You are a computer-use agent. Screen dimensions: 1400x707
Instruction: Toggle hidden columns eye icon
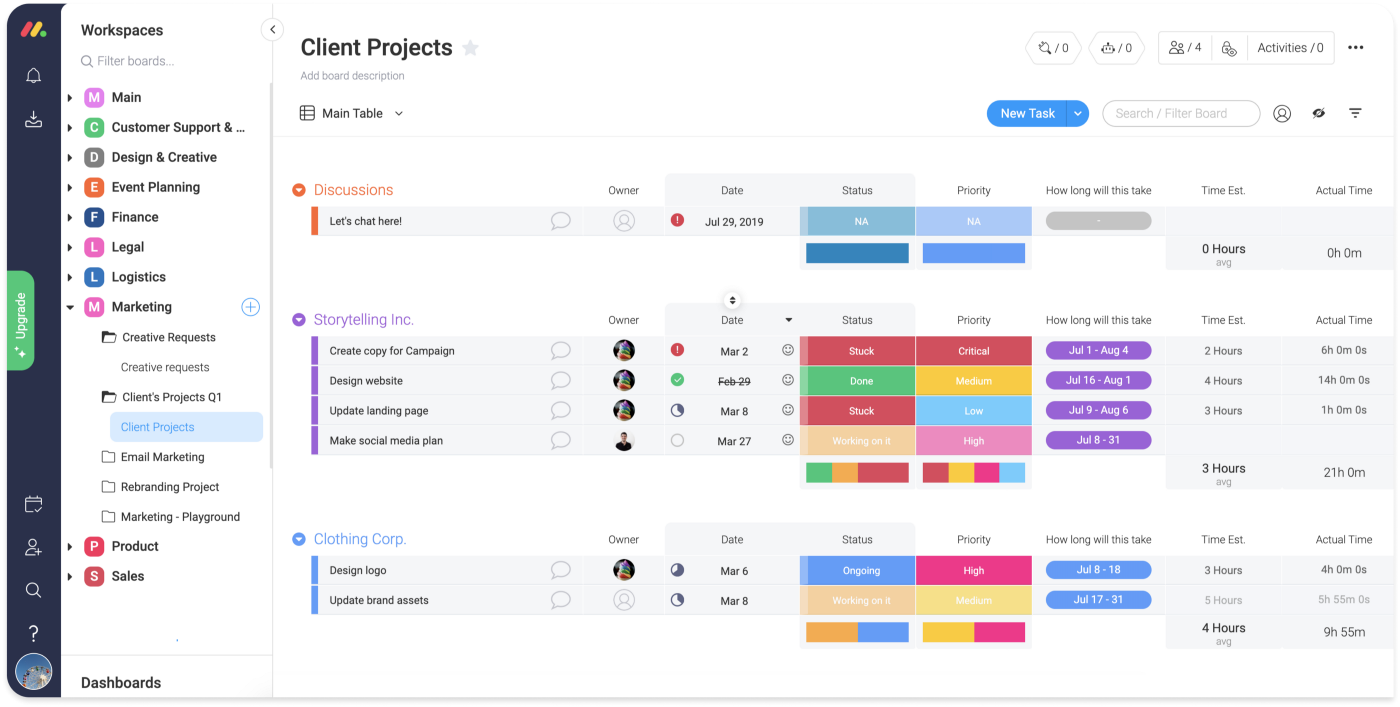tap(1319, 114)
